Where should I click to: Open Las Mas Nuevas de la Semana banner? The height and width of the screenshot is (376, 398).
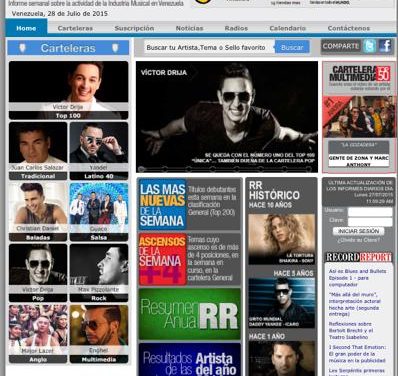pos(189,204)
